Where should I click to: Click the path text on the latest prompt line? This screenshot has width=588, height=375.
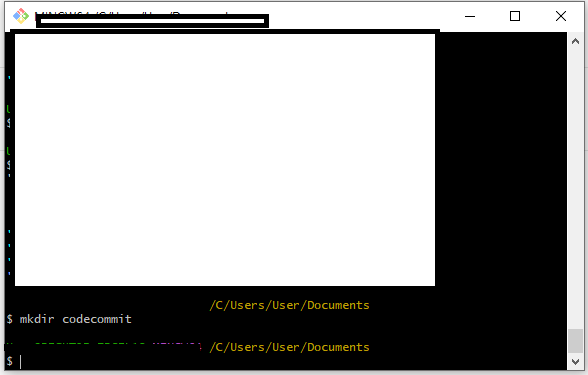(289, 347)
